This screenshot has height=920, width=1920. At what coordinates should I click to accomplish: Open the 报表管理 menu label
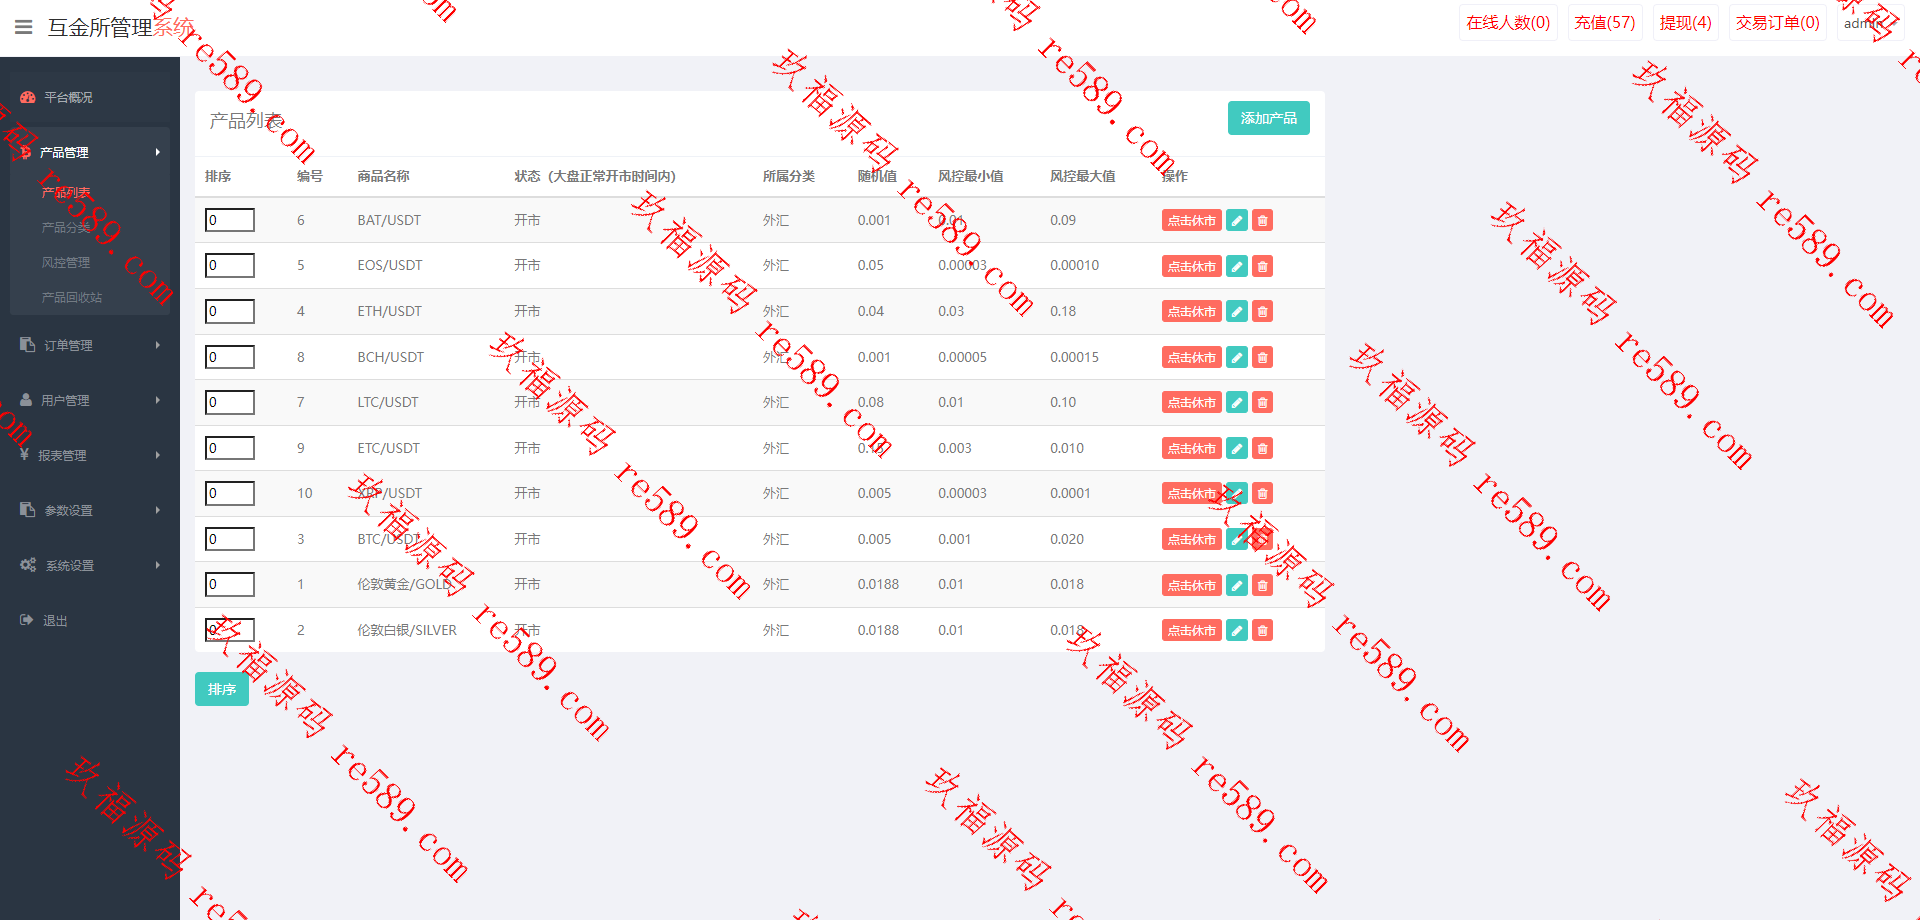(62, 455)
